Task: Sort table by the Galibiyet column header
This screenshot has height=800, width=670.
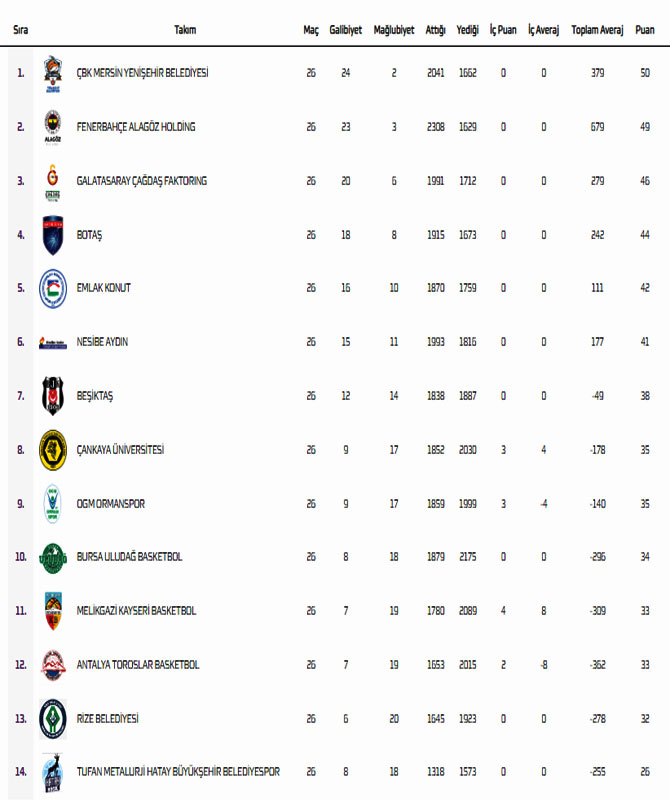Action: [345, 30]
